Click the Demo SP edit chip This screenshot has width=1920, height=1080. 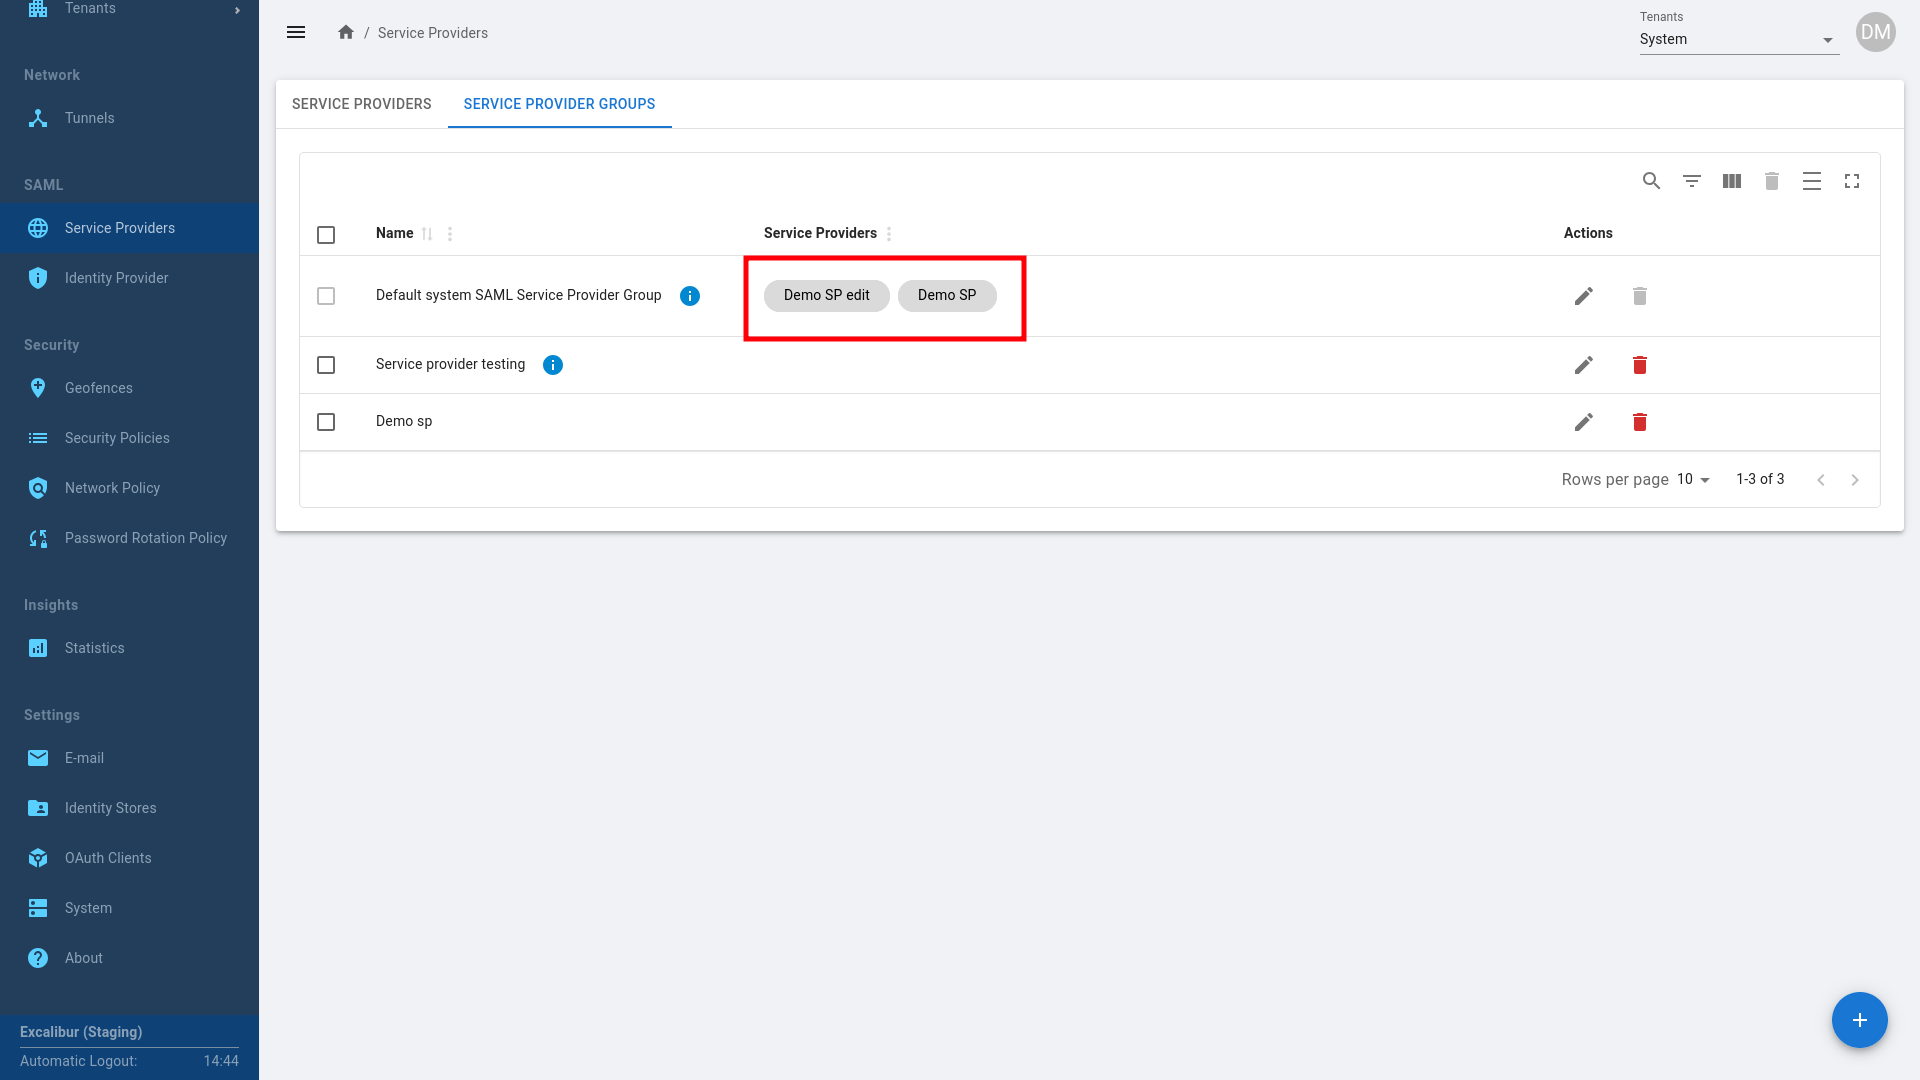[826, 296]
